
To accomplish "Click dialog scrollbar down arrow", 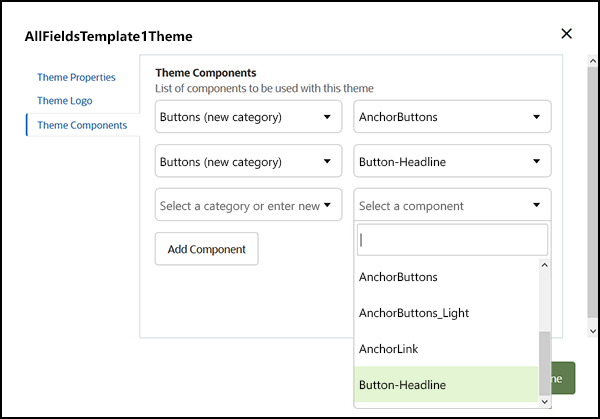I will 592,329.
